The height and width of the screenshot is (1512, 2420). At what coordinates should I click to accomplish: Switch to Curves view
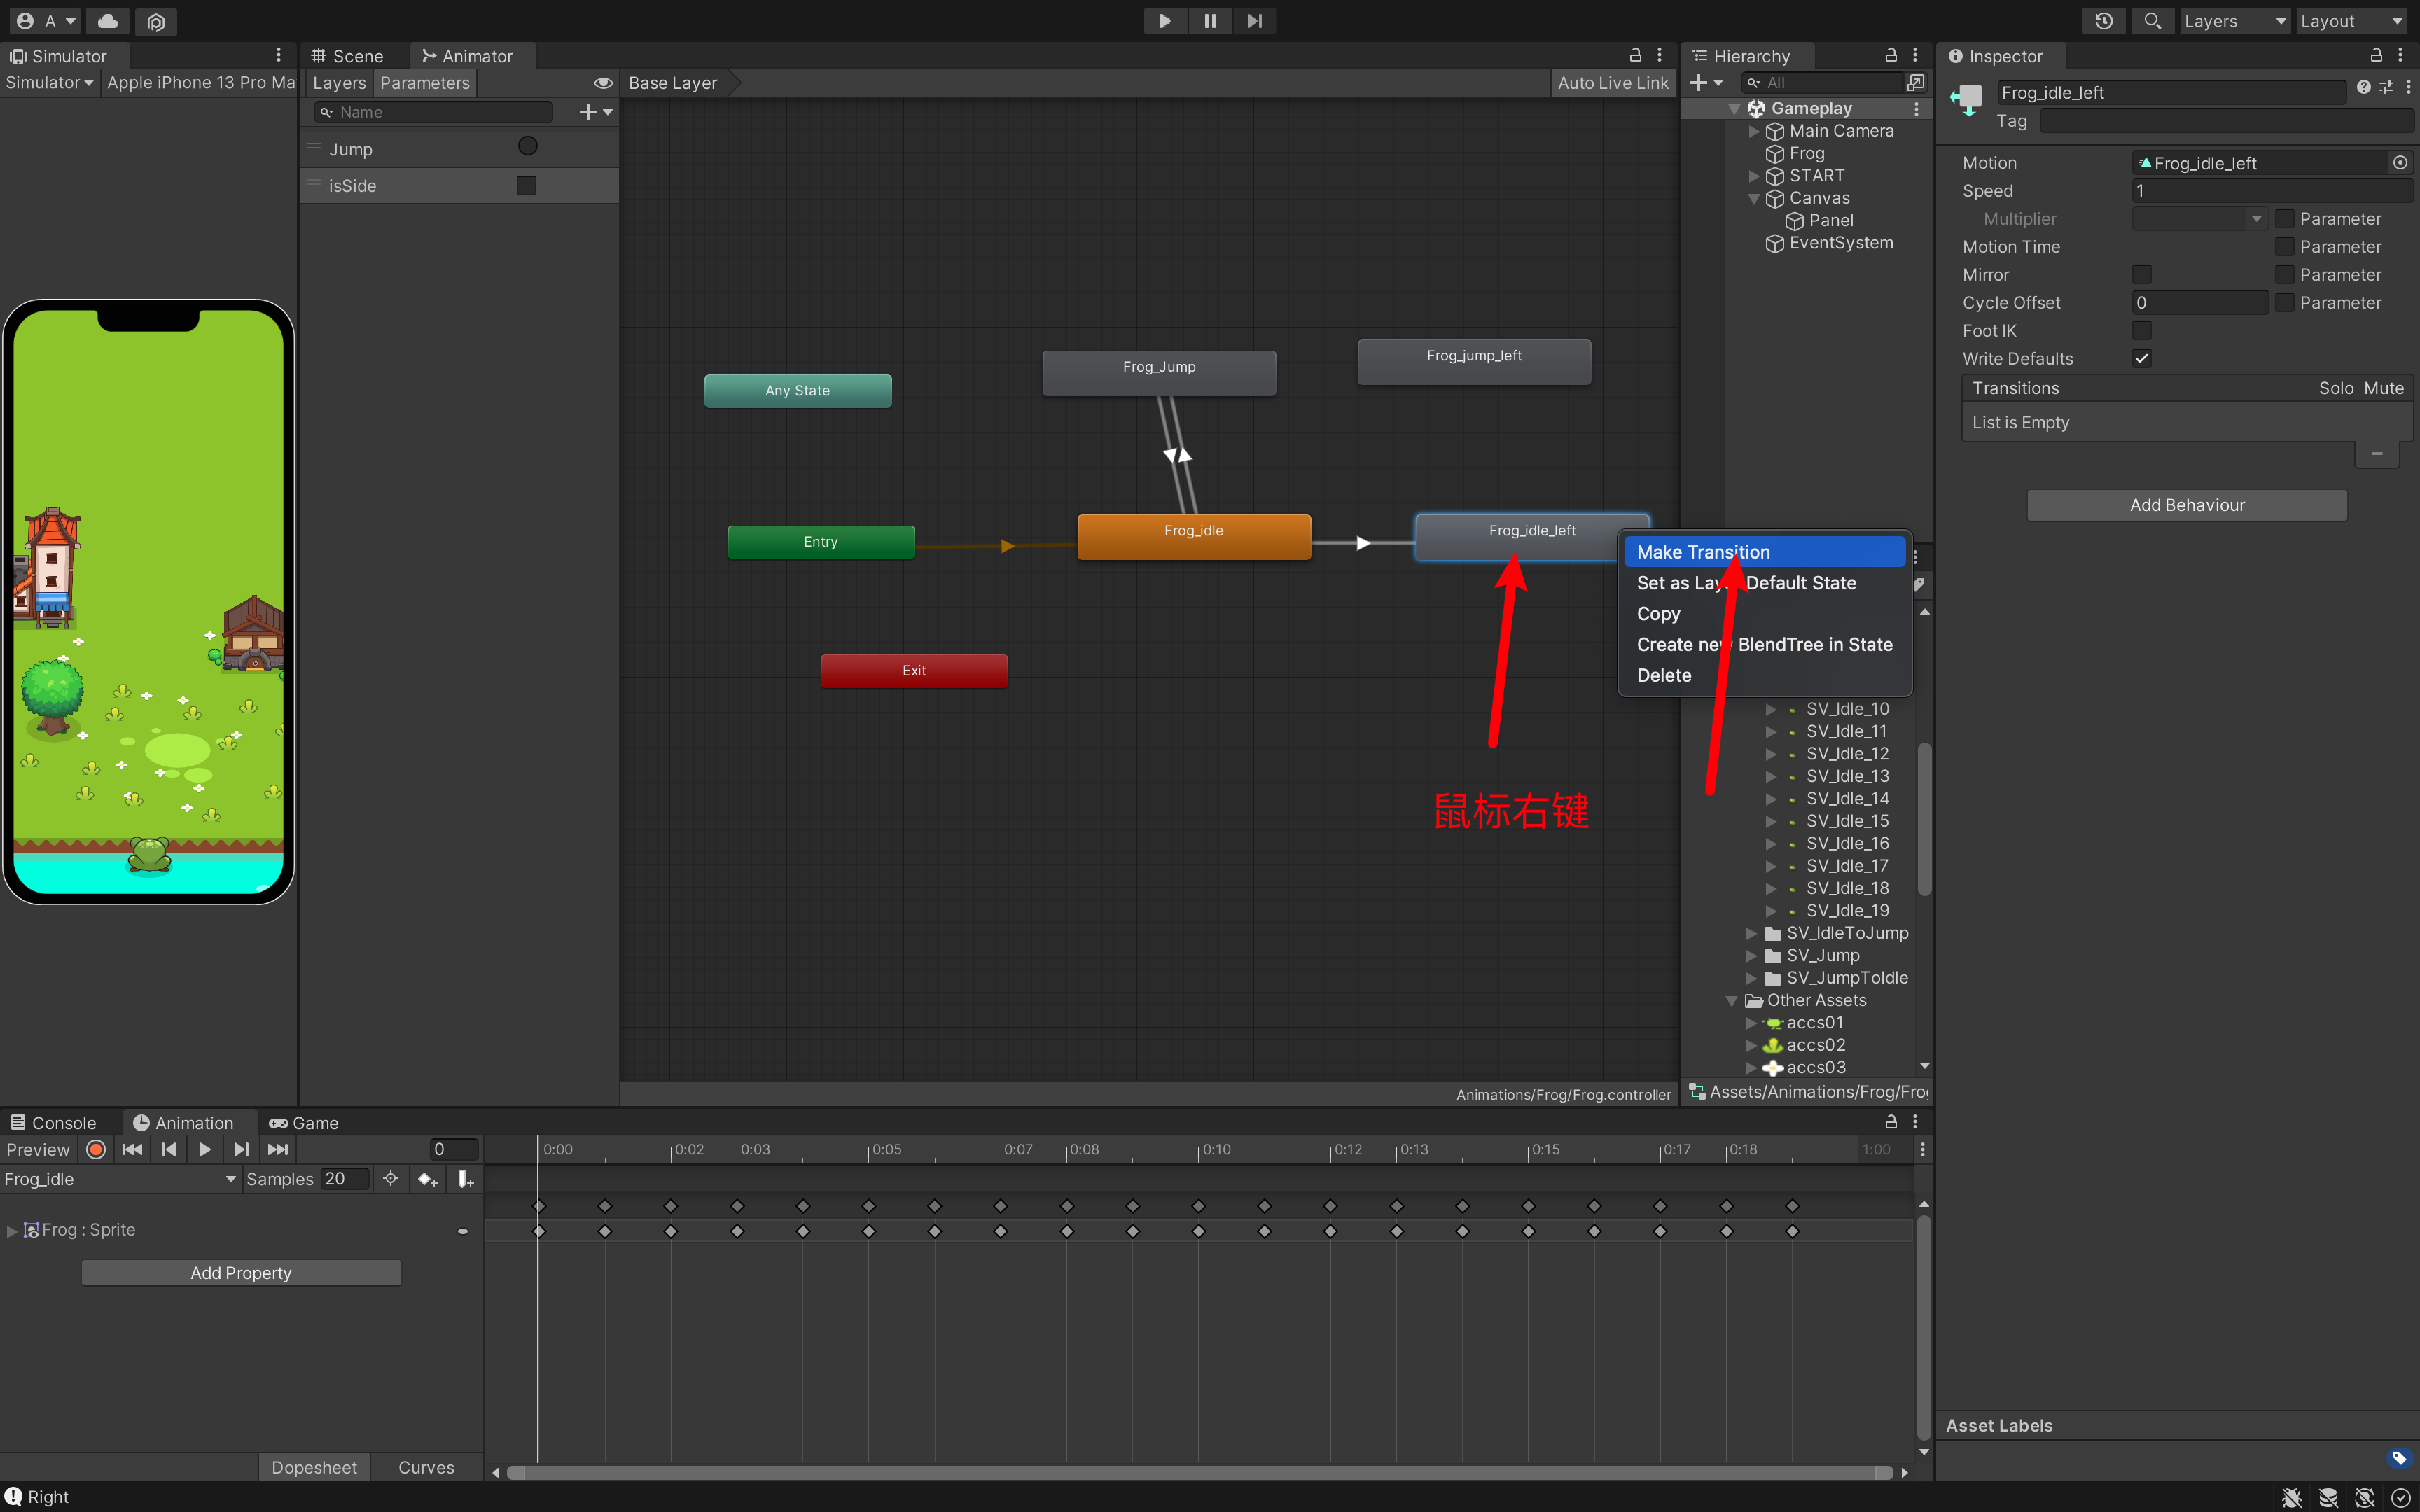point(426,1467)
